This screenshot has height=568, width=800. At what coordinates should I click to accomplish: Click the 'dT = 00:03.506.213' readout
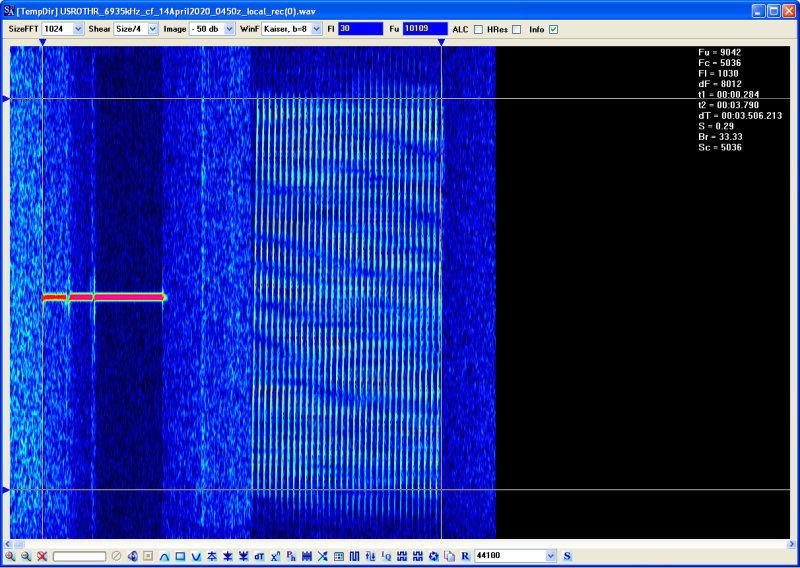point(740,116)
